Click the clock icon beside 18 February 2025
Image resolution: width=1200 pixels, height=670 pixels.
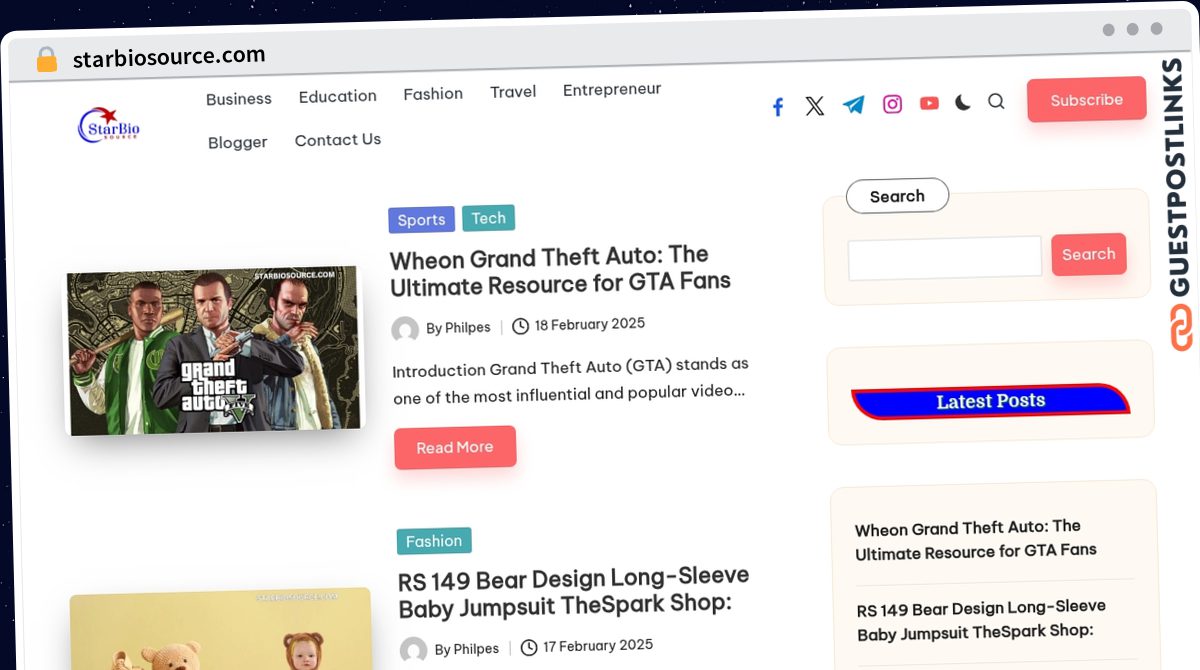pyautogui.click(x=520, y=326)
